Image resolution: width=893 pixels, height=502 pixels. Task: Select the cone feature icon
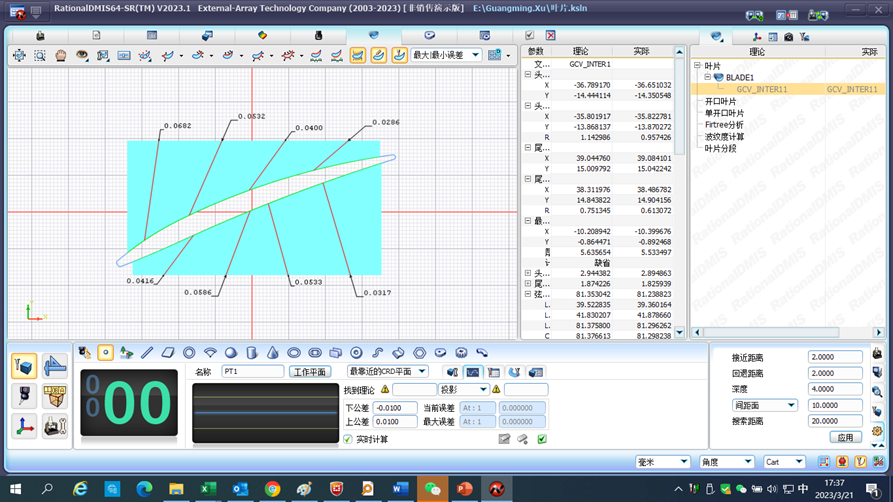point(273,353)
